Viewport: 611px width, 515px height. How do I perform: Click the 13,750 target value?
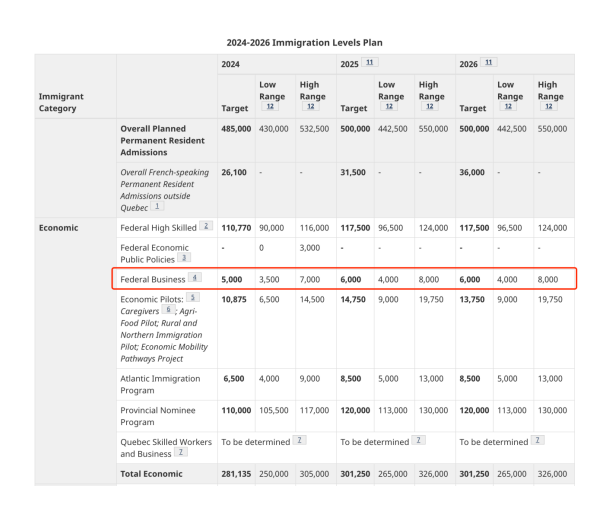(x=472, y=299)
